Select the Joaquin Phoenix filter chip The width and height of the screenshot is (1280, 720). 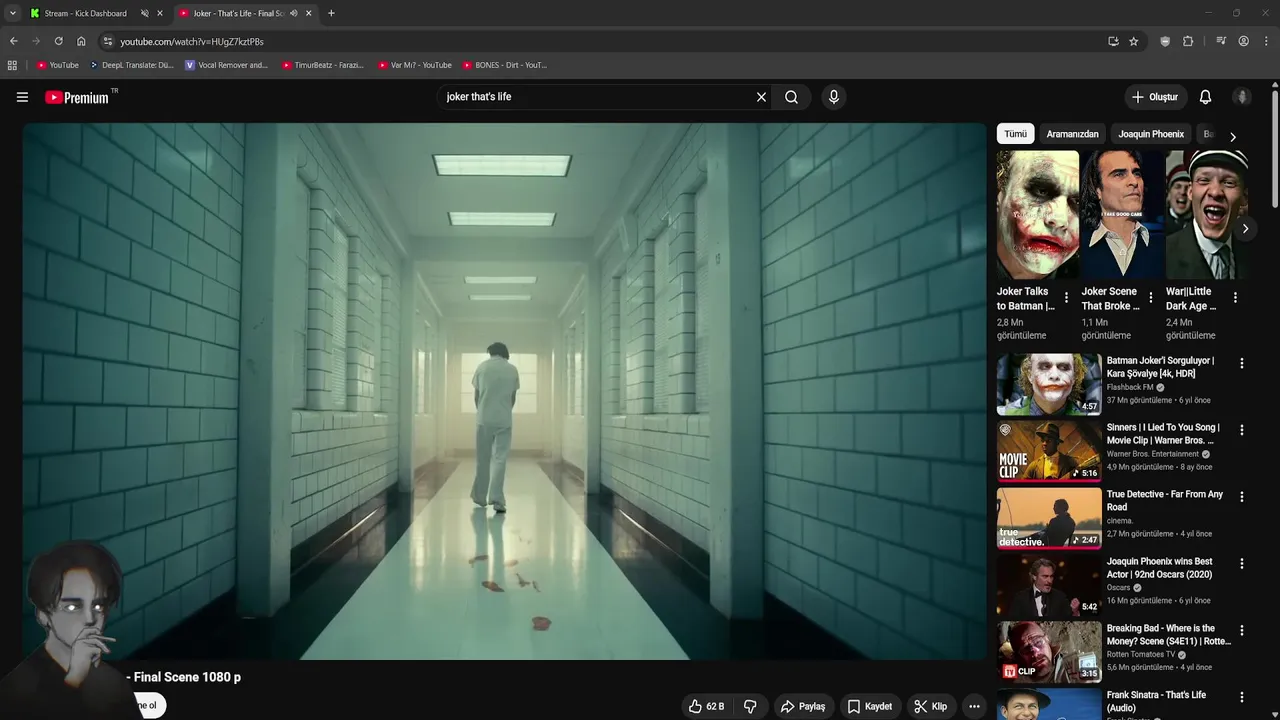1151,134
